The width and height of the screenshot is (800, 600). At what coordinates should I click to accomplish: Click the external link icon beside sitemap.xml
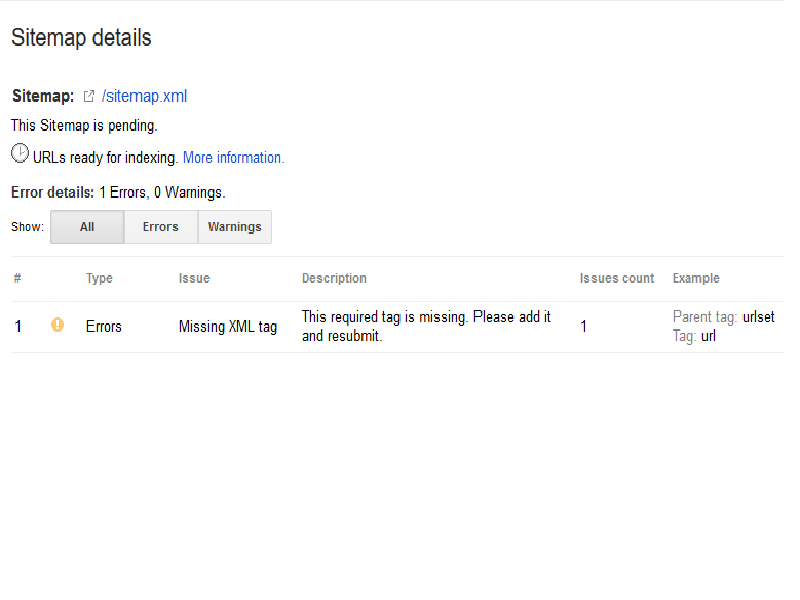click(89, 97)
